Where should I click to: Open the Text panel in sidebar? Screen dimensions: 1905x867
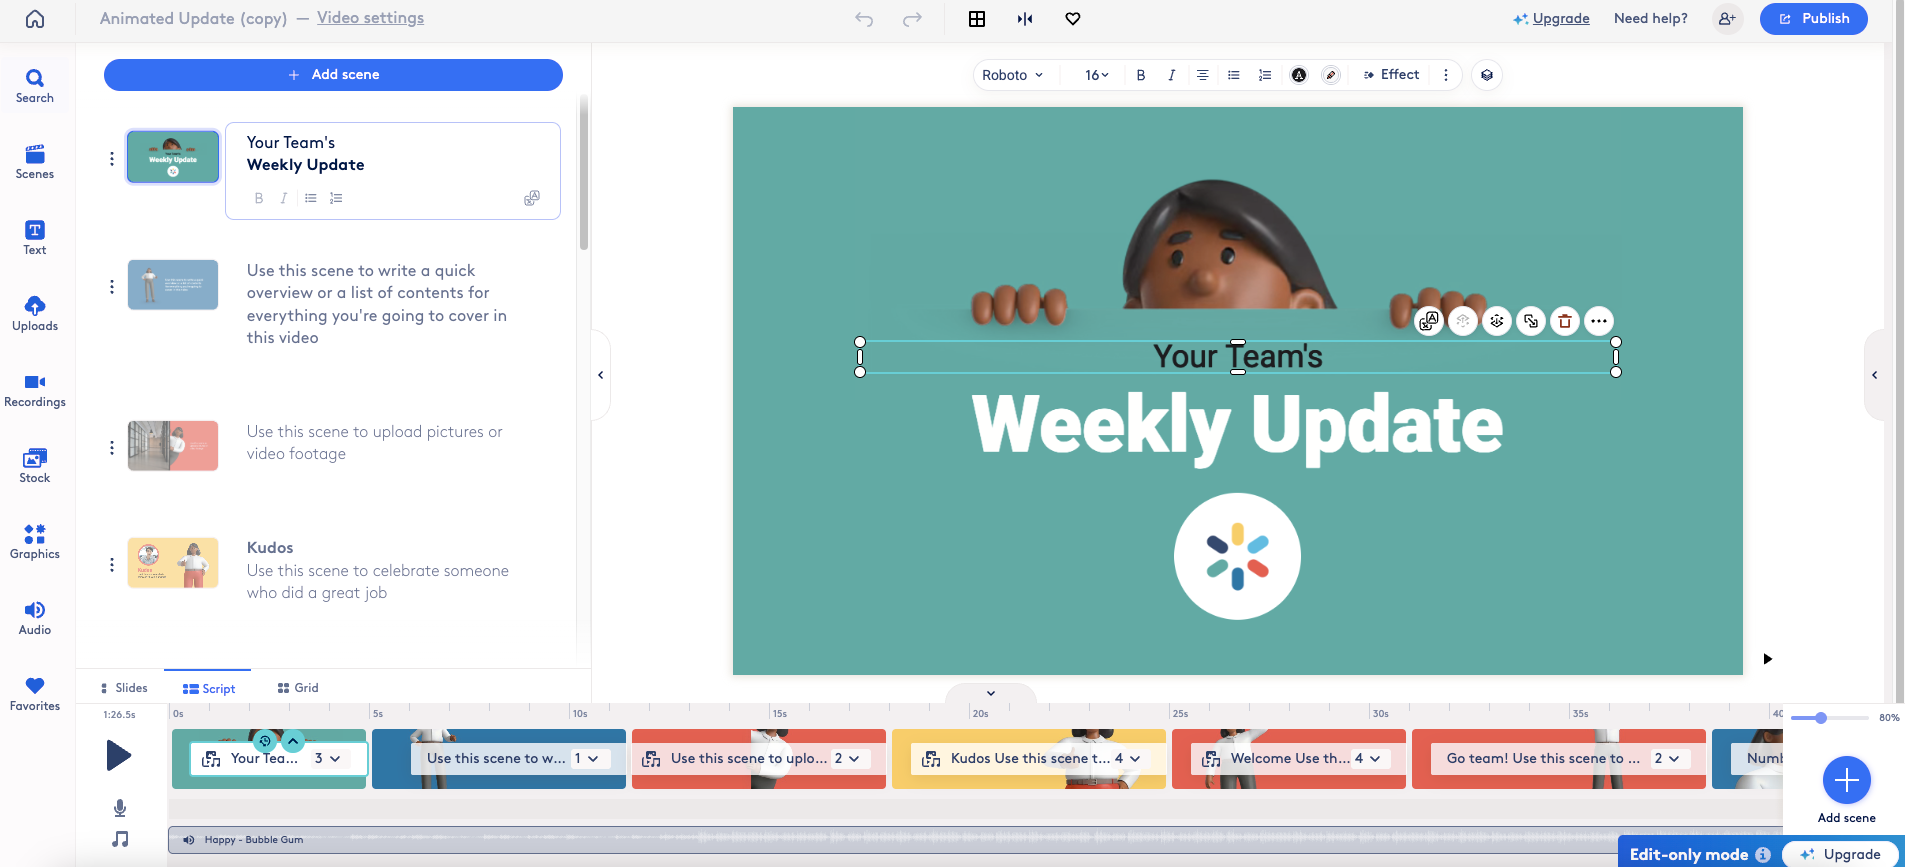(x=35, y=238)
